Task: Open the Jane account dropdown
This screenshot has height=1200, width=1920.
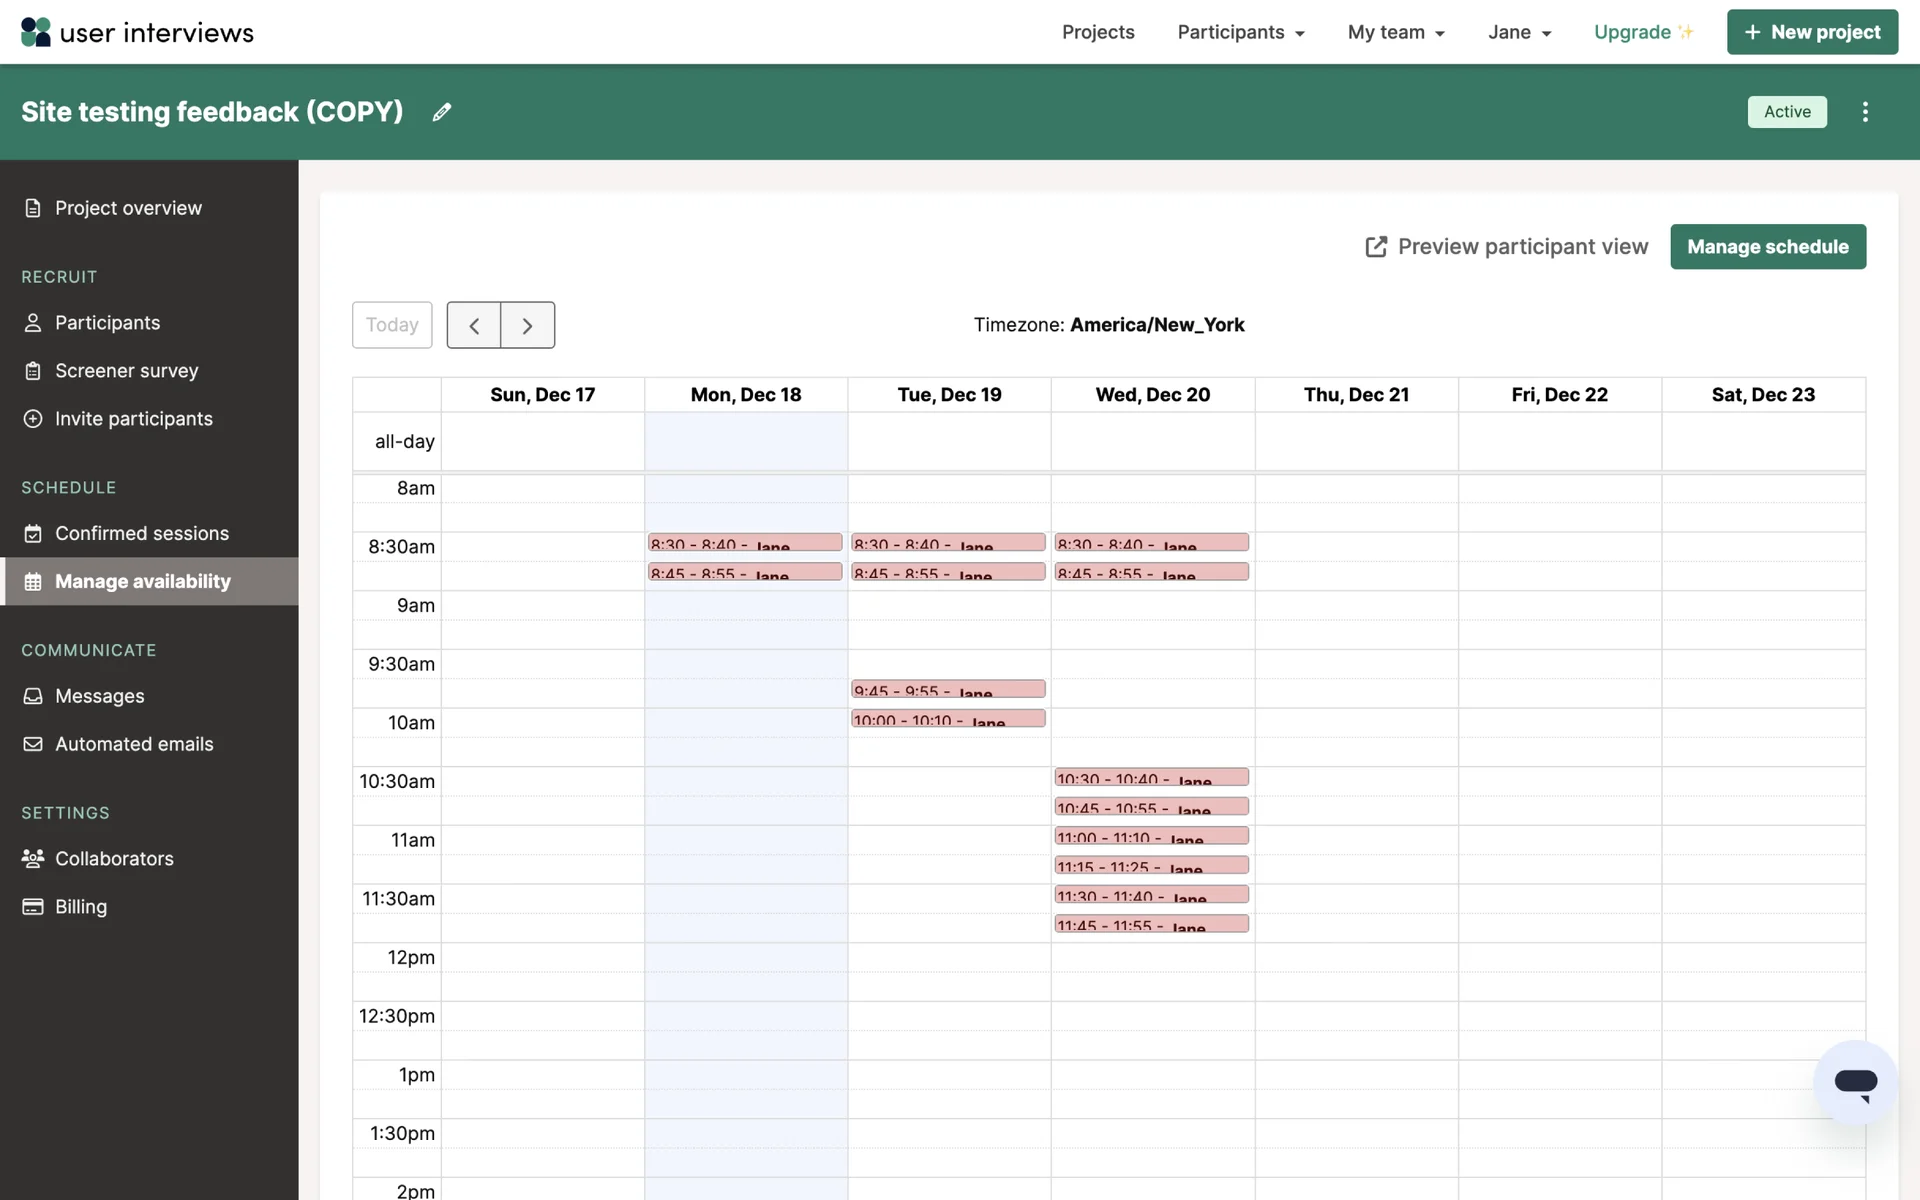Action: 1519,32
